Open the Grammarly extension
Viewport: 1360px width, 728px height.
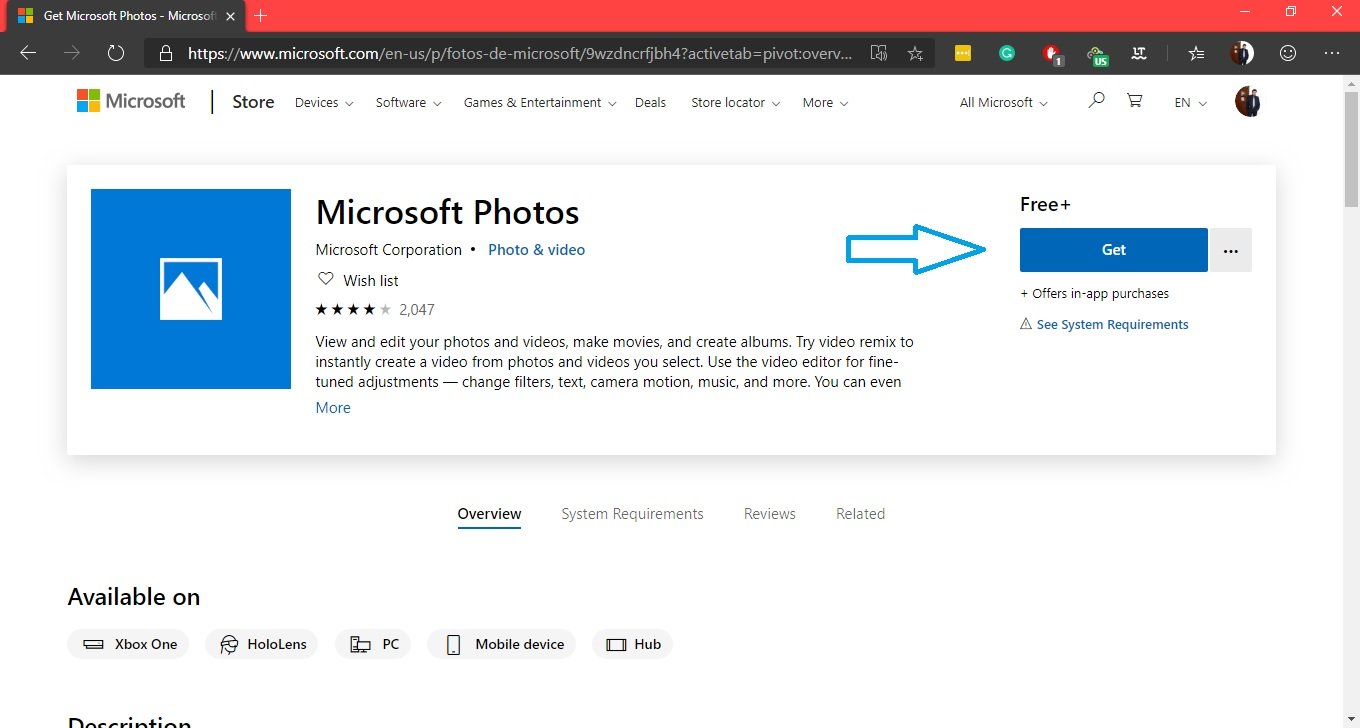1007,53
